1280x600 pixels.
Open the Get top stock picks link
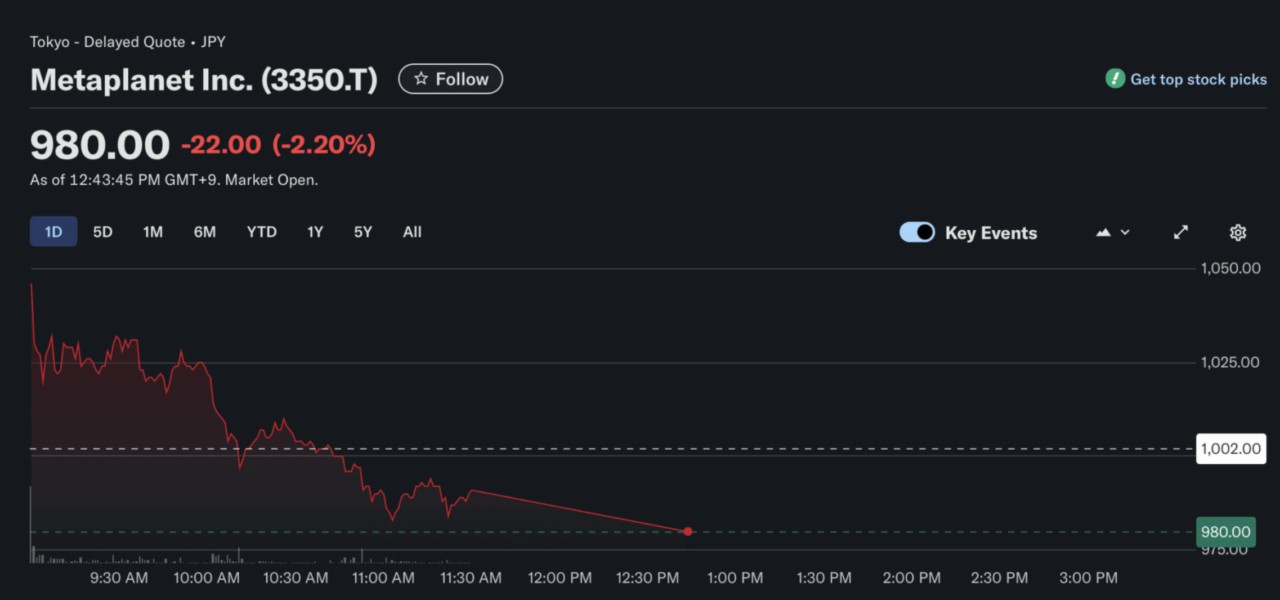[1196, 78]
